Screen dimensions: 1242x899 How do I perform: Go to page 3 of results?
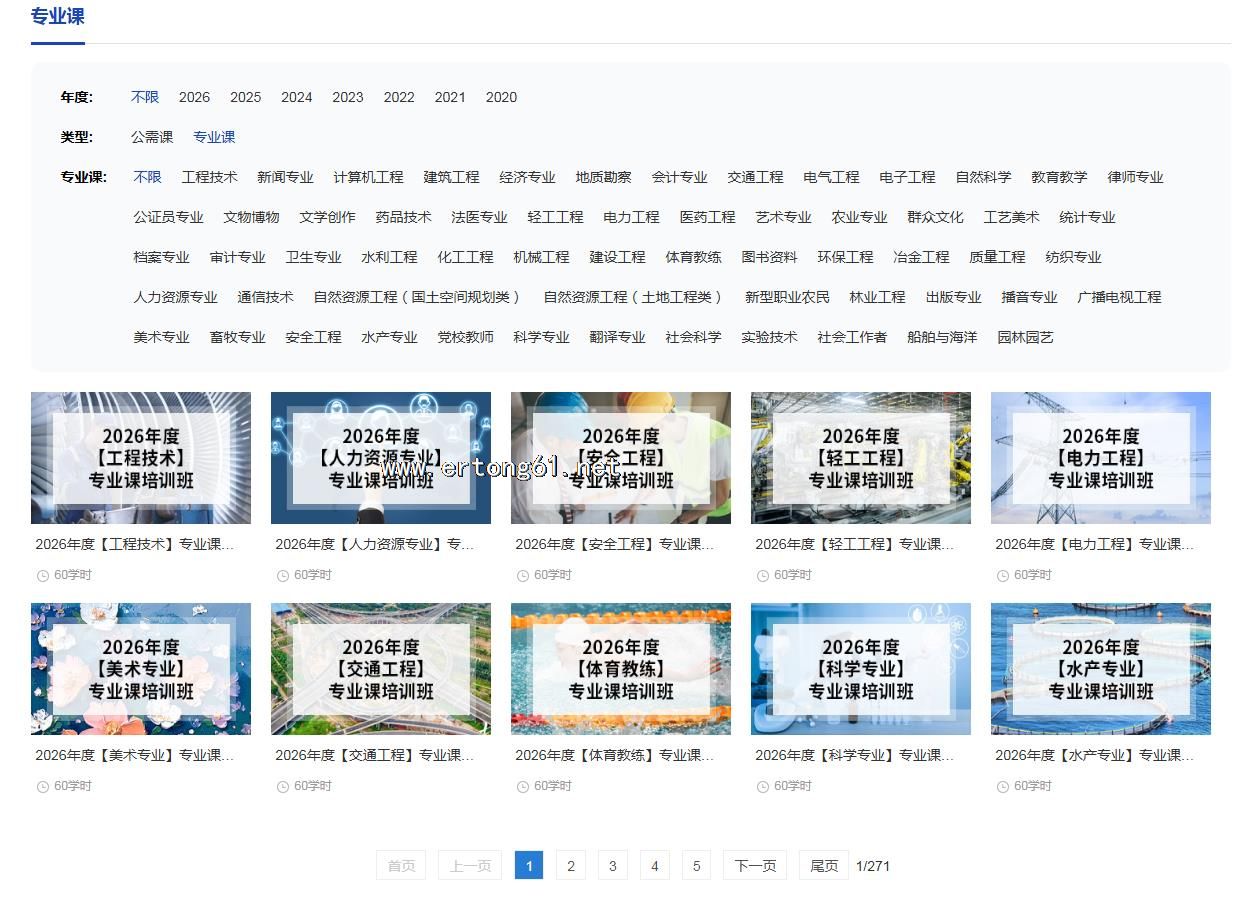(x=612, y=866)
